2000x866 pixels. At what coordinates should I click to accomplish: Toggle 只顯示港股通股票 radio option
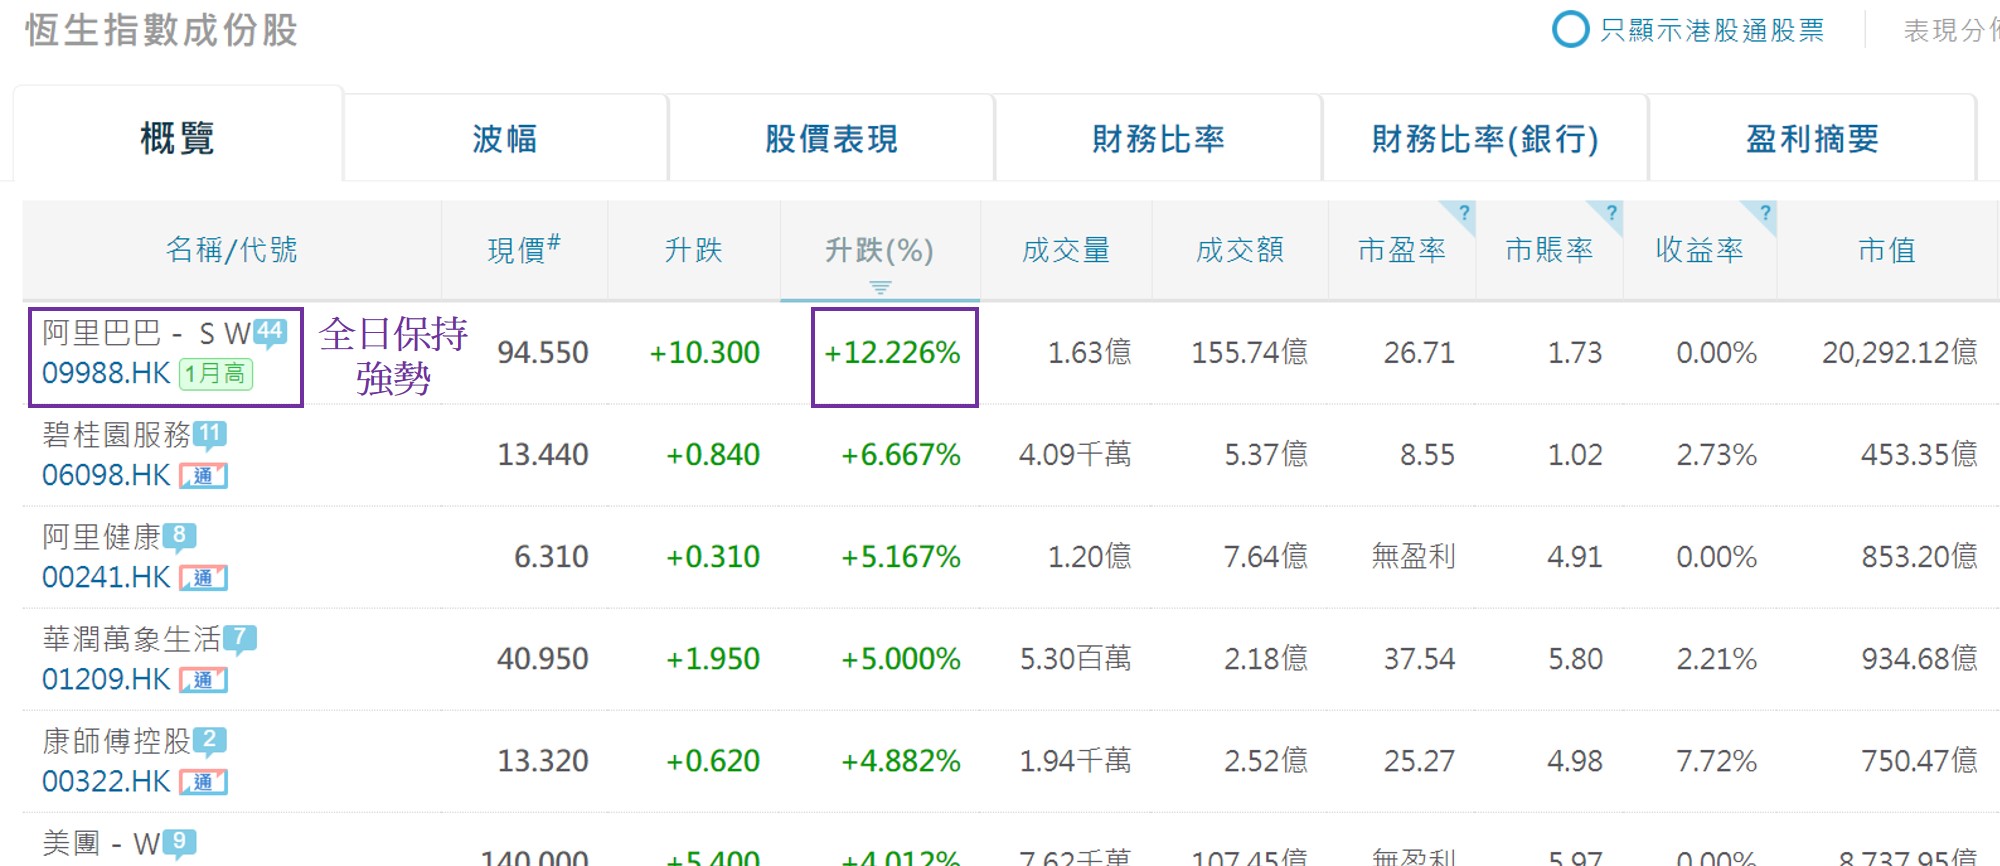[x=1570, y=30]
